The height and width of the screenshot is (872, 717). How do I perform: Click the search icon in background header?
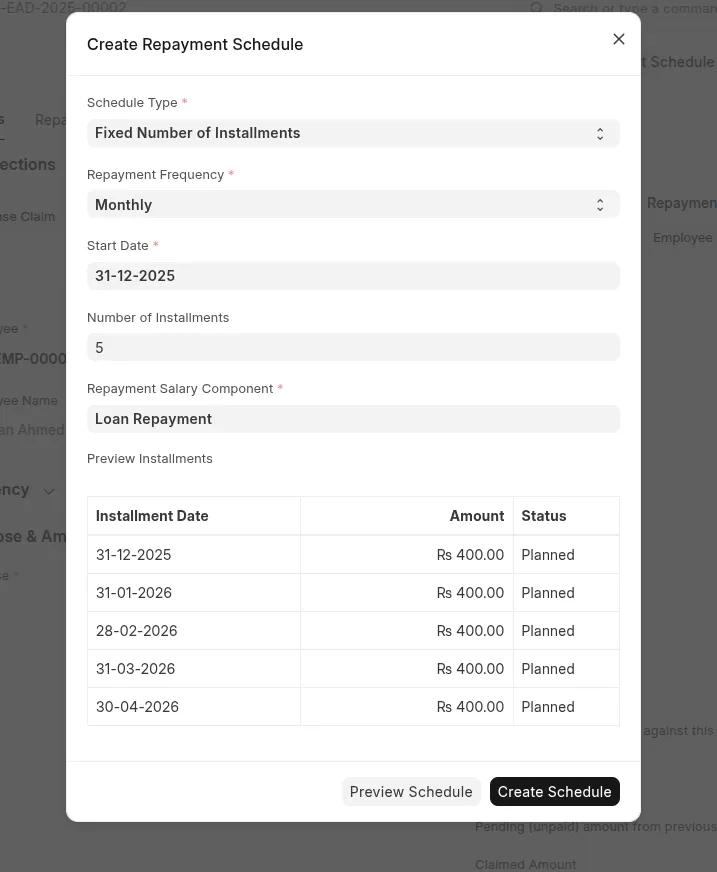click(x=537, y=8)
